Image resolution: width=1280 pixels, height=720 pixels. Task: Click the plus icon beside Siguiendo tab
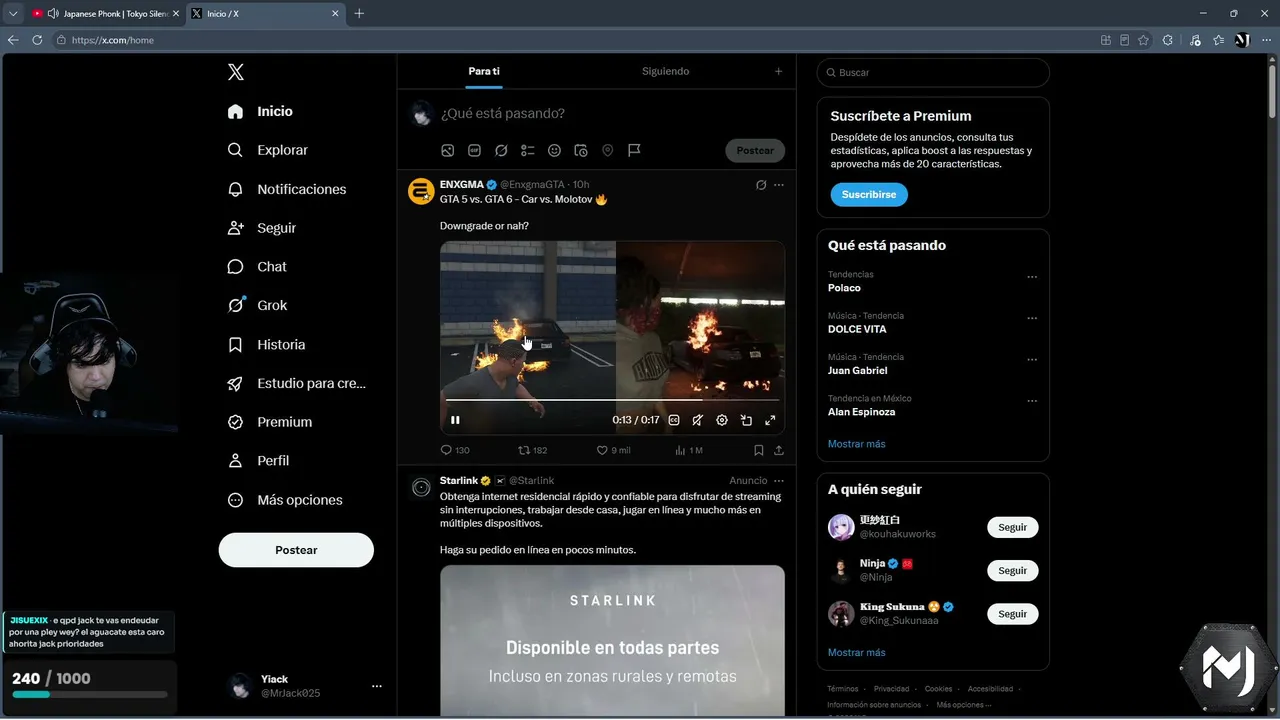[x=779, y=71]
